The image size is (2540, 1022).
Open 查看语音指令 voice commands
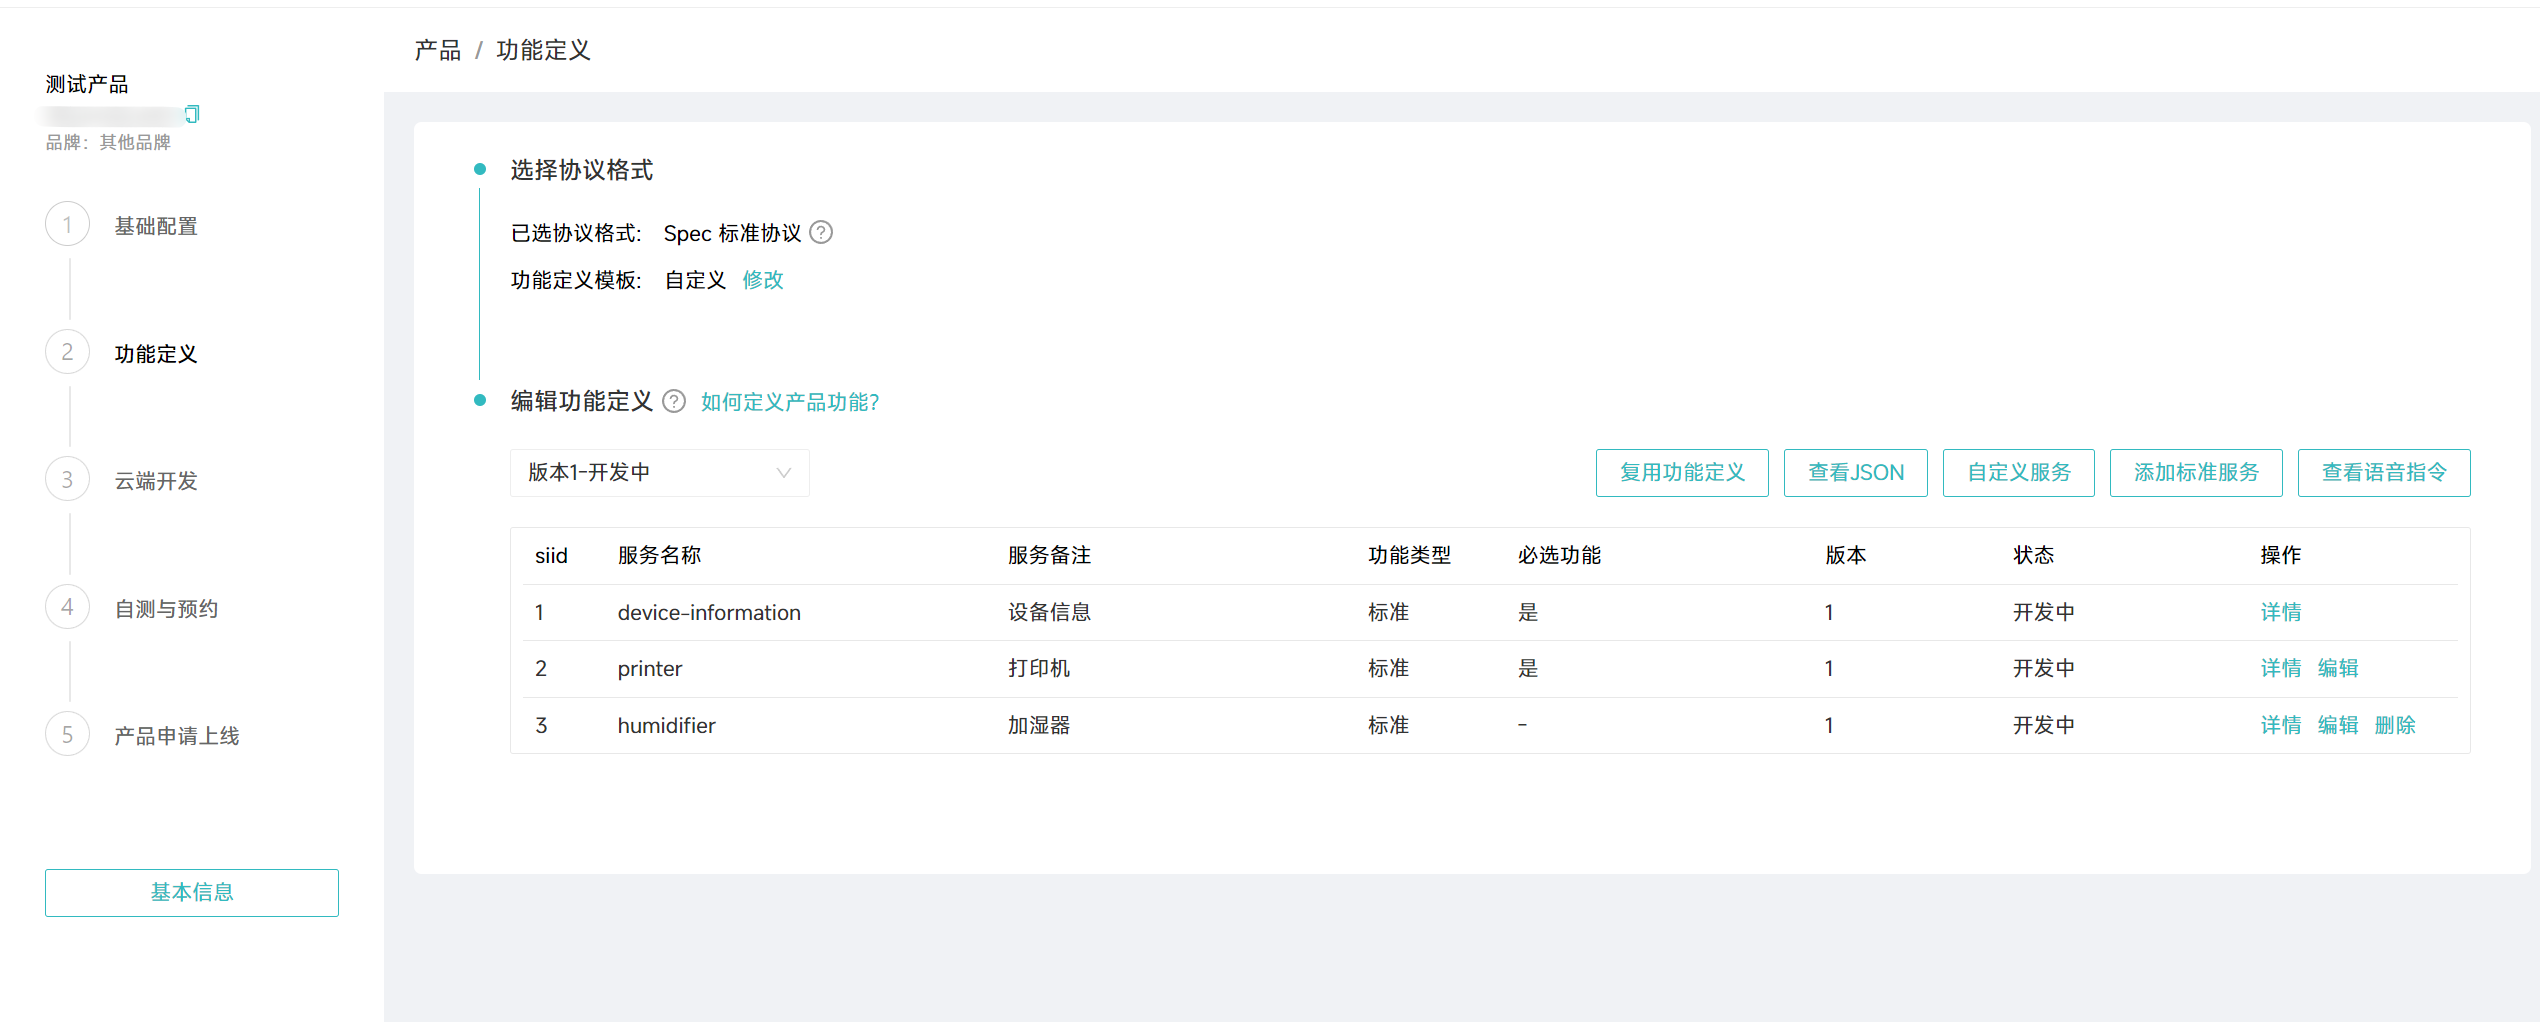[x=2384, y=473]
